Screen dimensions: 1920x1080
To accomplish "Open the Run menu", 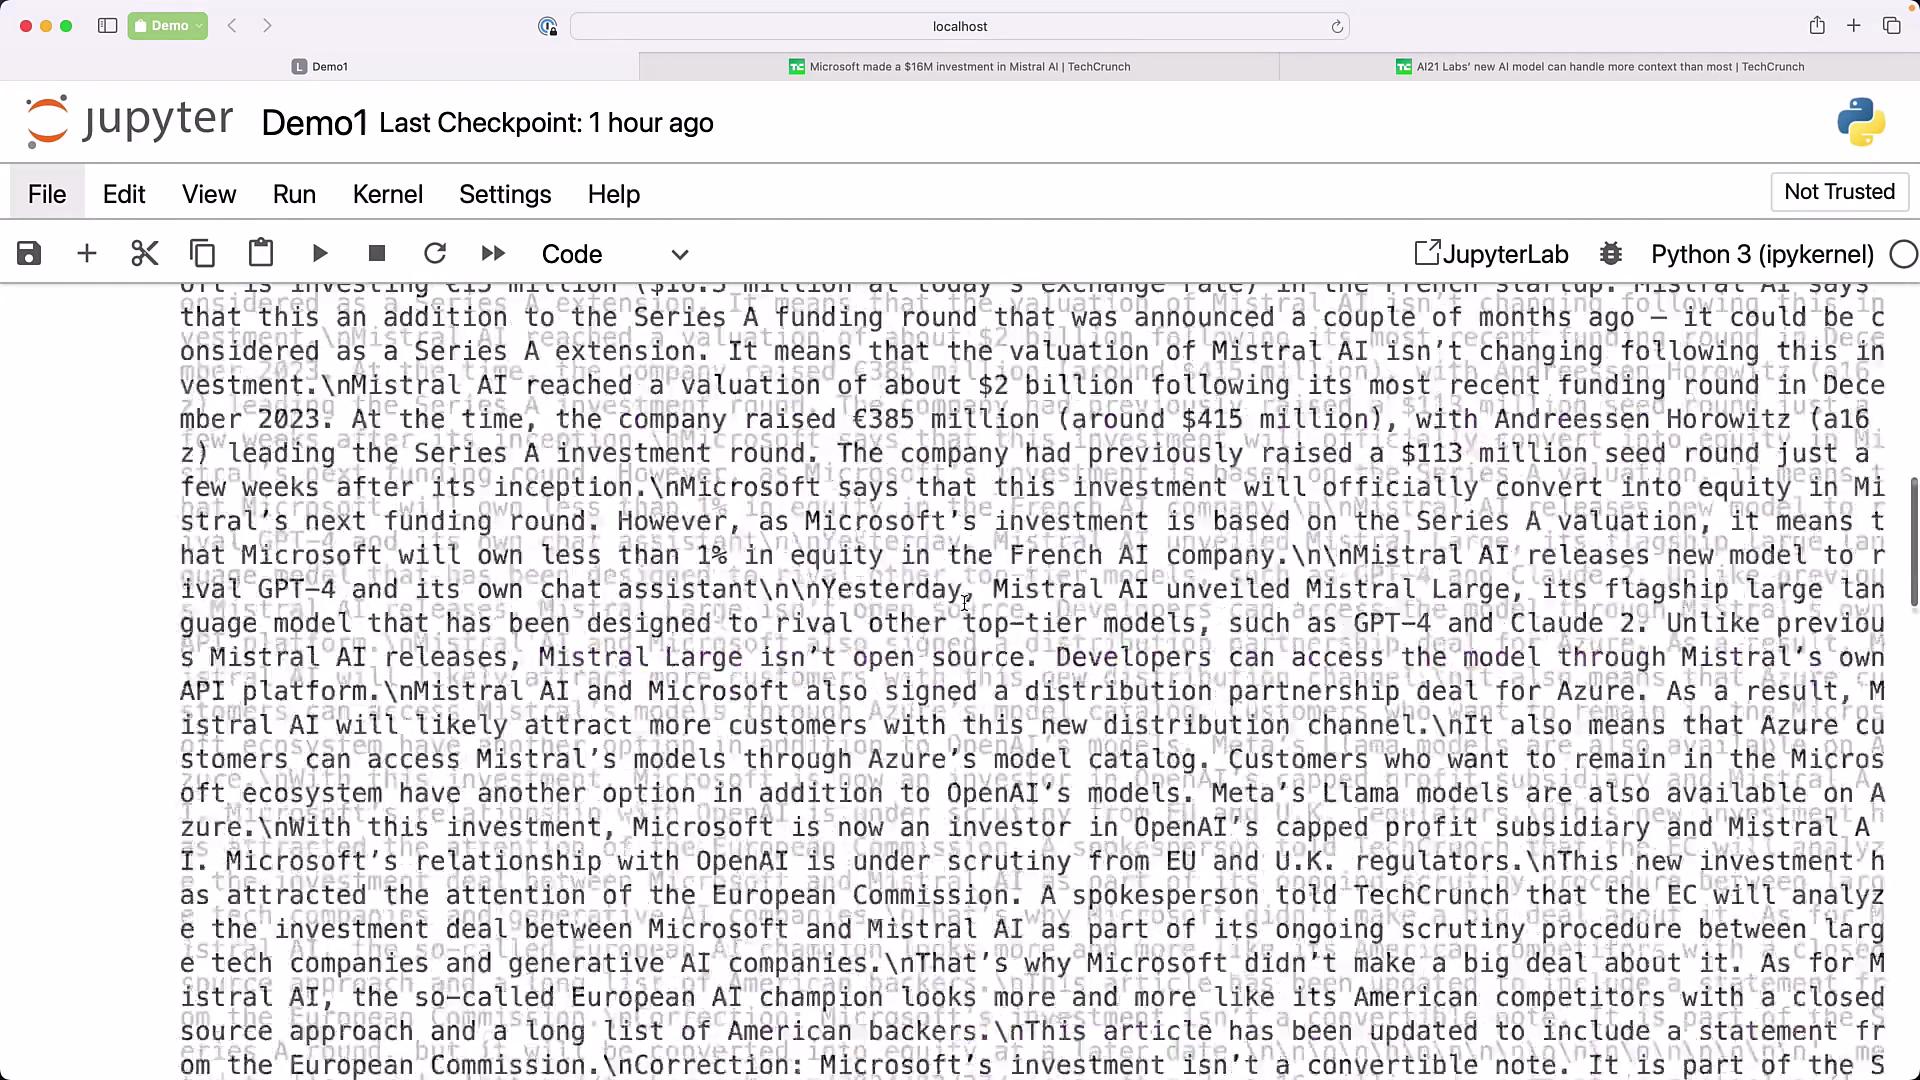I will [294, 194].
